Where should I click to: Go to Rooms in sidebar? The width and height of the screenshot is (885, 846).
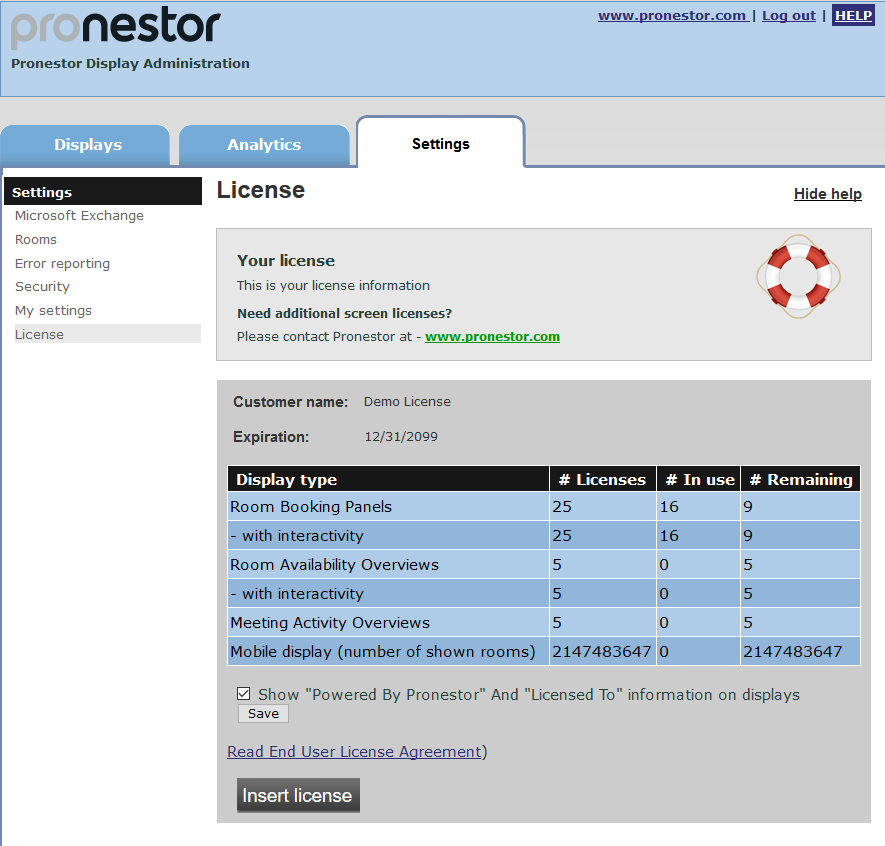coord(36,240)
